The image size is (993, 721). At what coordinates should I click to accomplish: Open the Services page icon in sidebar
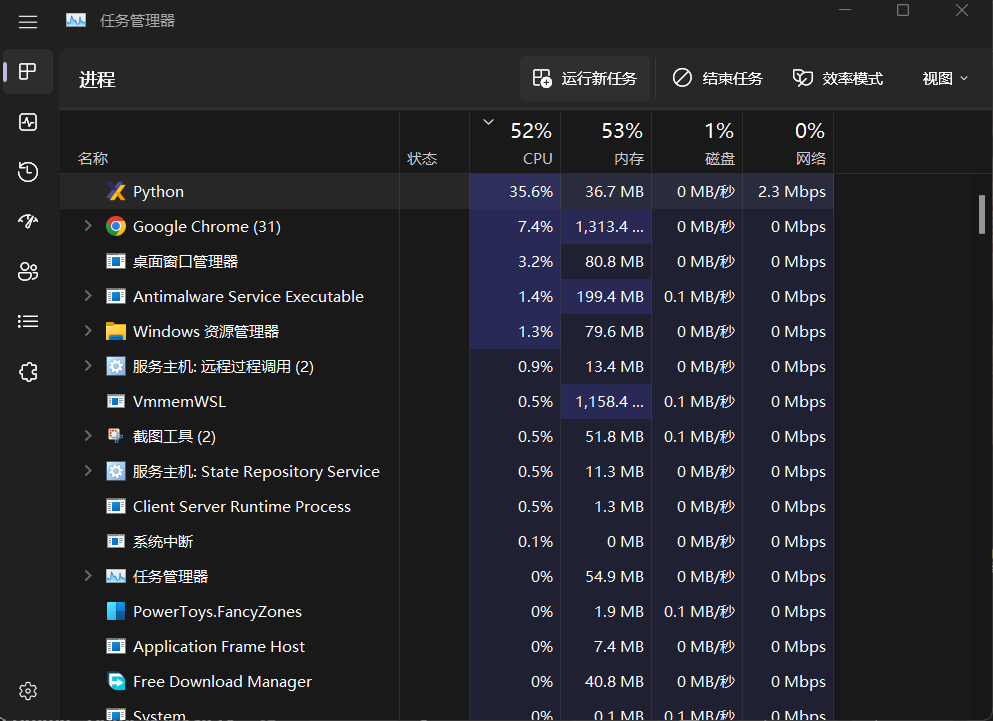click(x=28, y=371)
